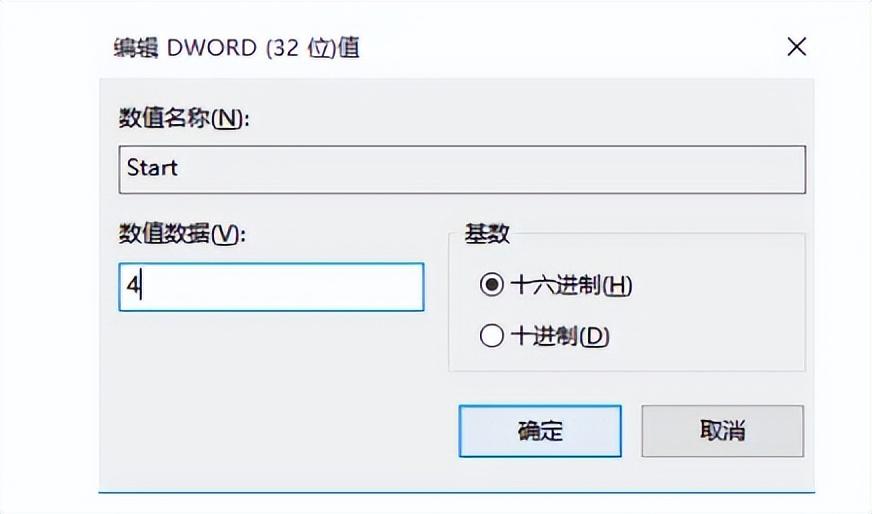
Task: Select the 十六进制(H) radio button
Action: point(492,285)
